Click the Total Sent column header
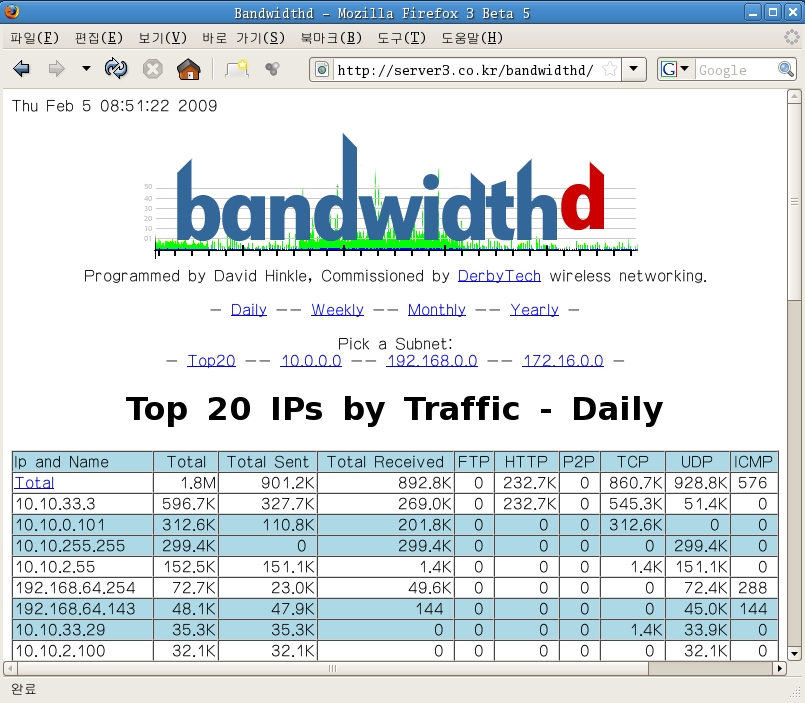This screenshot has width=805, height=703. click(268, 462)
